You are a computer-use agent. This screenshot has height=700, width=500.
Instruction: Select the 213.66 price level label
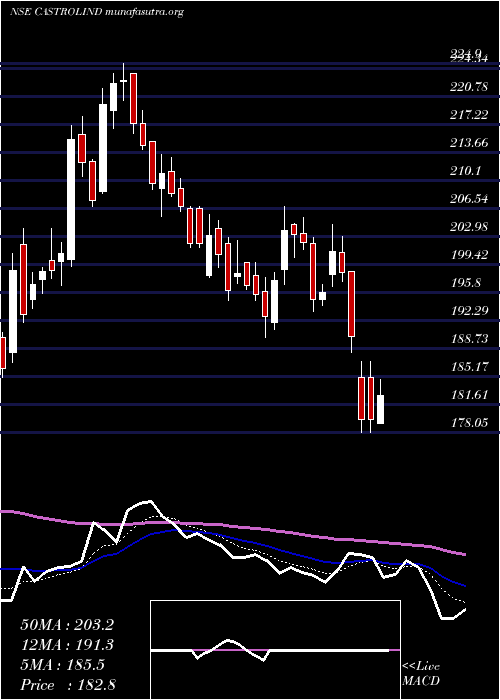point(469,143)
